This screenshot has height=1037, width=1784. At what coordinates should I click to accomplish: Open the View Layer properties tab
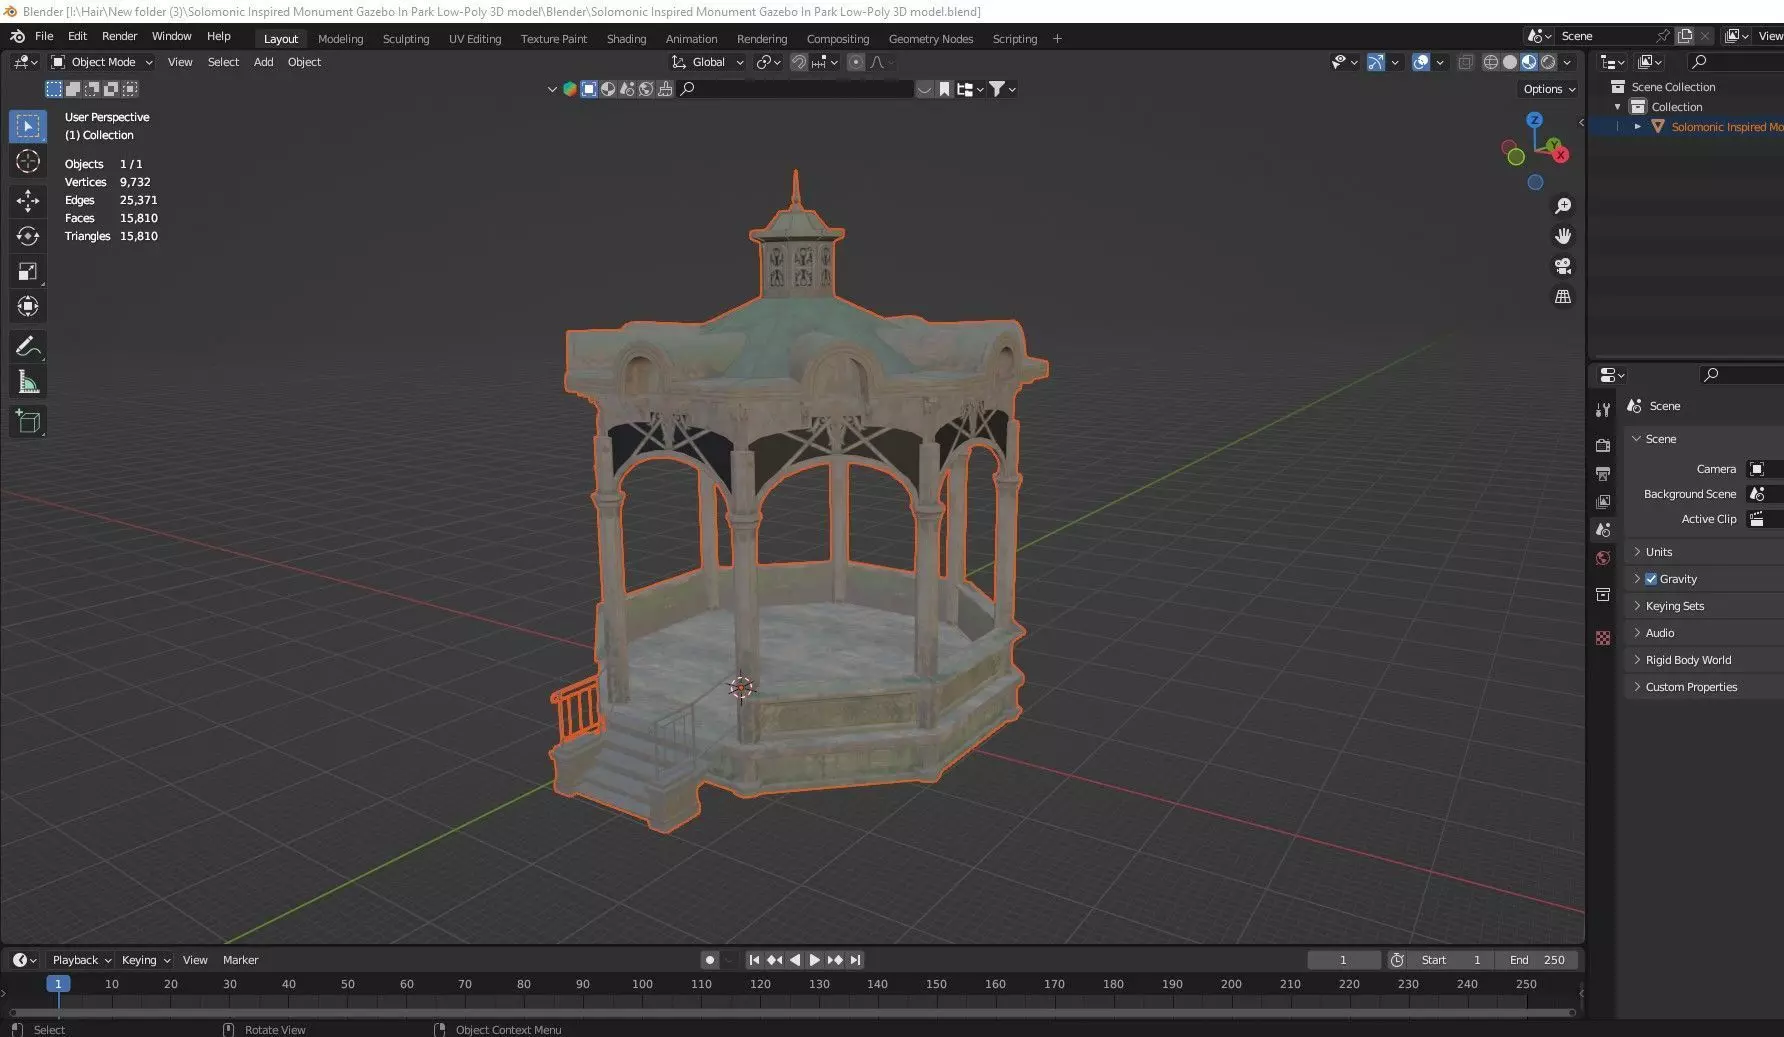tap(1603, 501)
